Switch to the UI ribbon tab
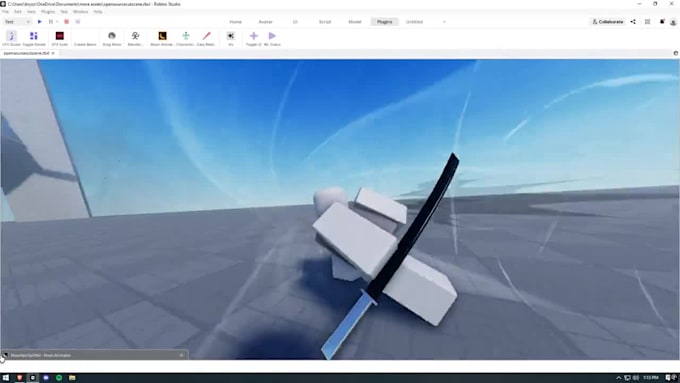 coord(295,22)
